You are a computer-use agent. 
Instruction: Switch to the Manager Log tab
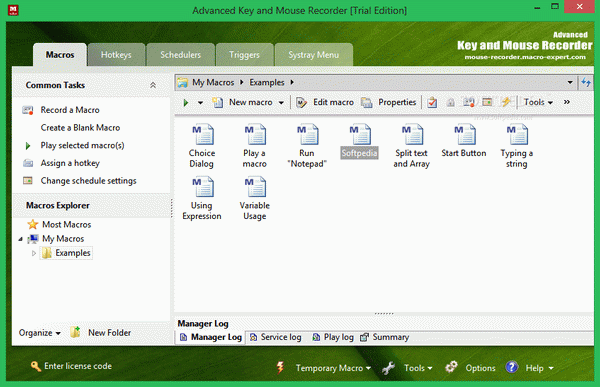[210, 337]
